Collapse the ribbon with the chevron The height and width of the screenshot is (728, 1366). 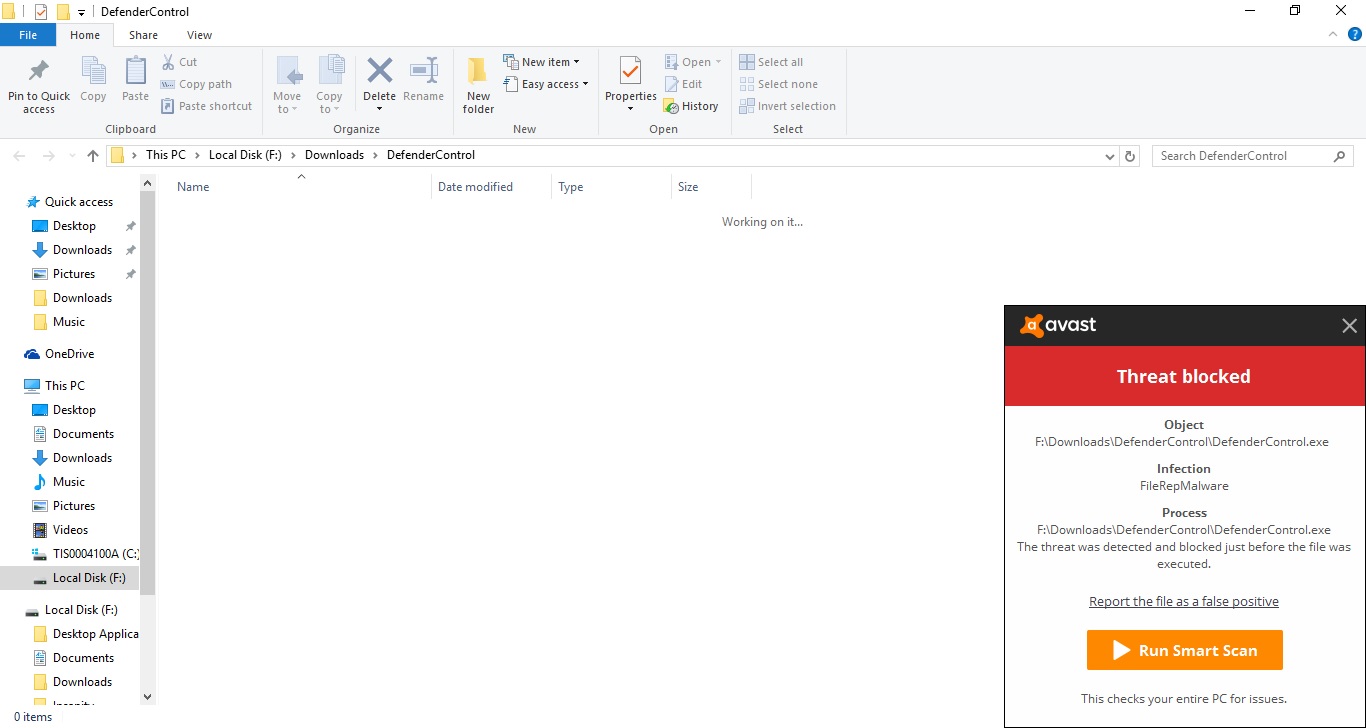(1333, 34)
